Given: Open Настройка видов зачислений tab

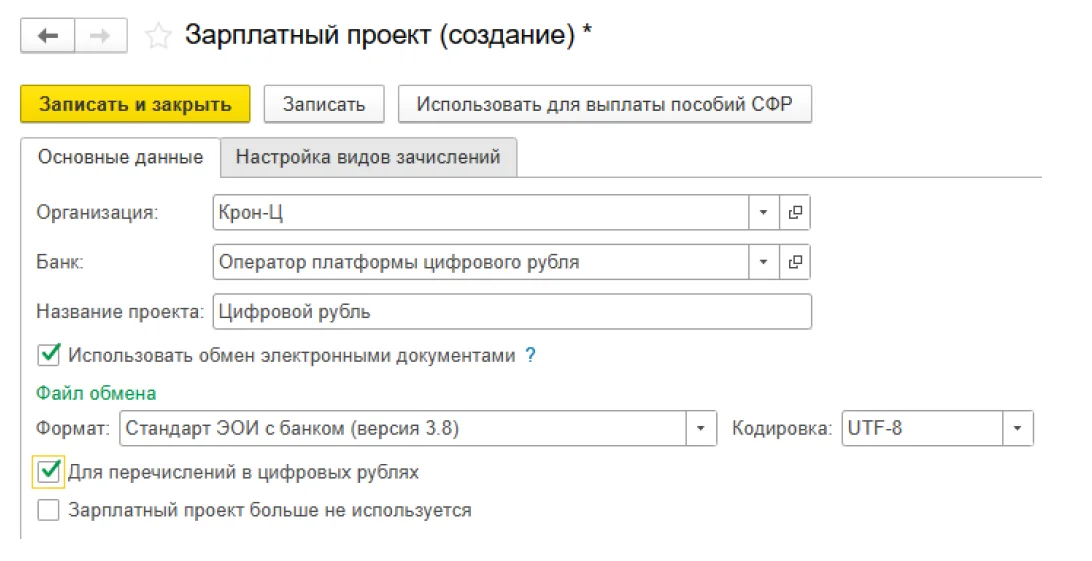Looking at the screenshot, I should (x=368, y=157).
